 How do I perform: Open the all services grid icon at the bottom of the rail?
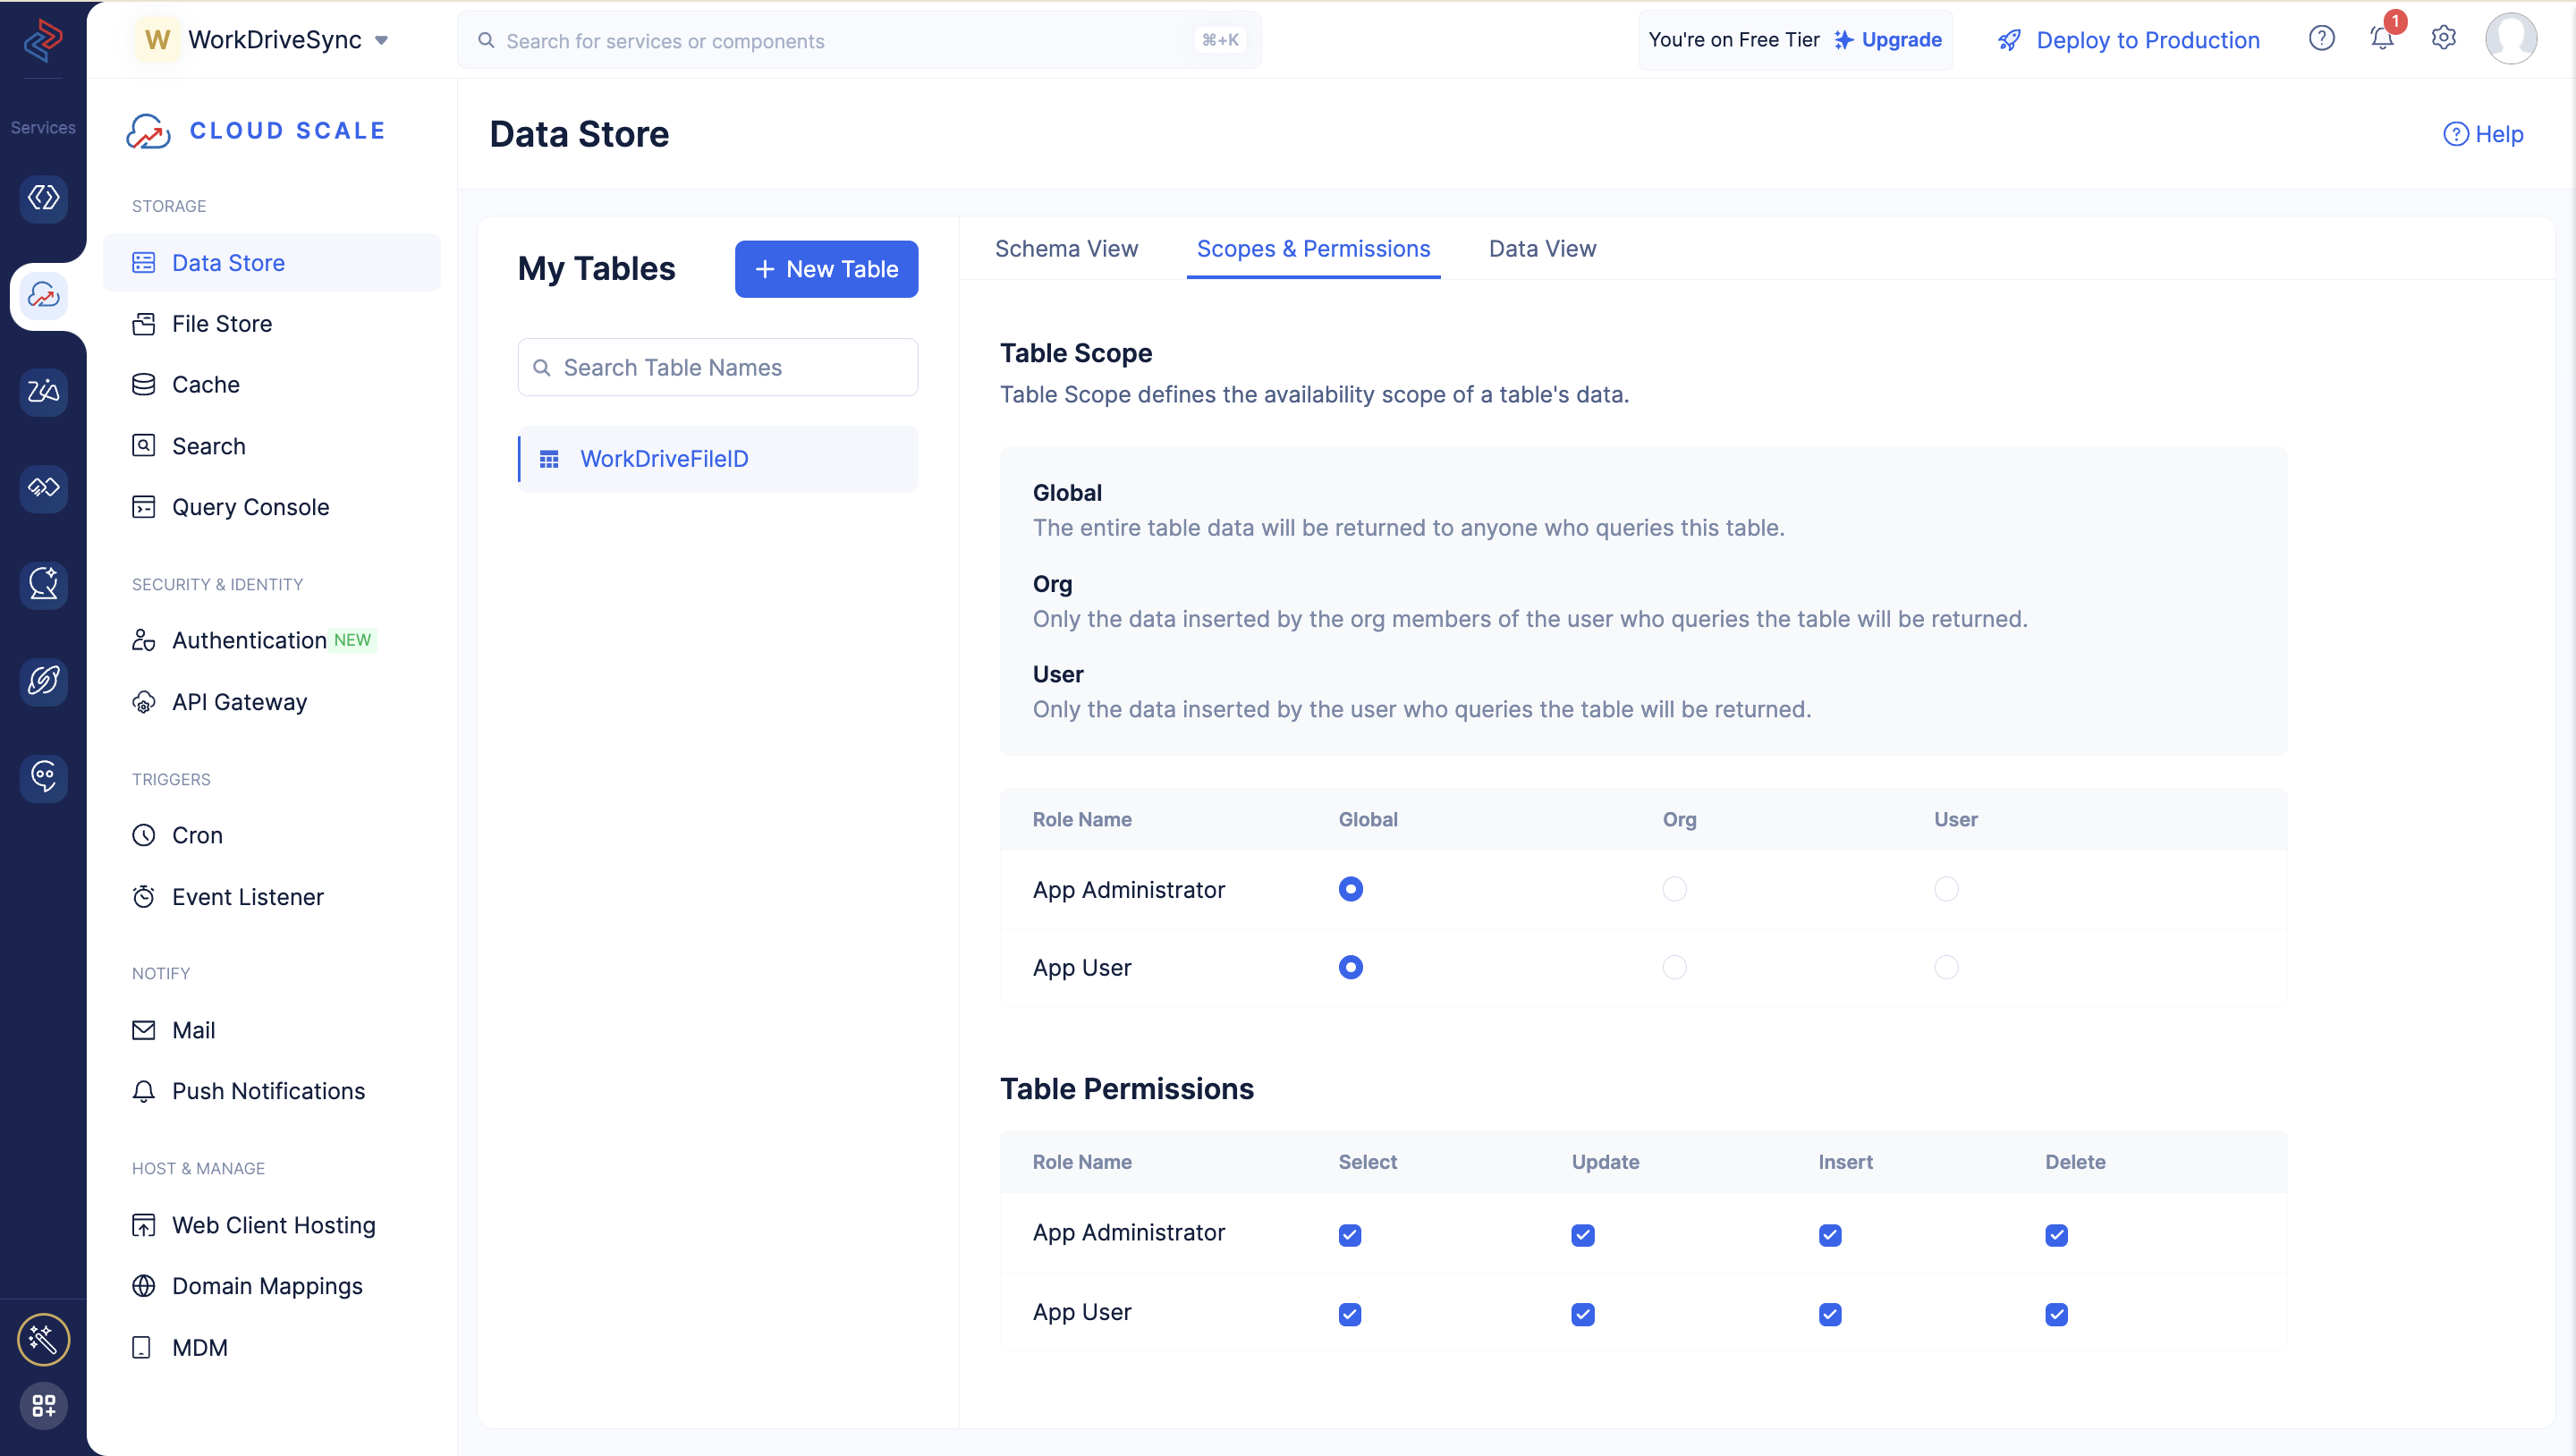pyautogui.click(x=43, y=1406)
